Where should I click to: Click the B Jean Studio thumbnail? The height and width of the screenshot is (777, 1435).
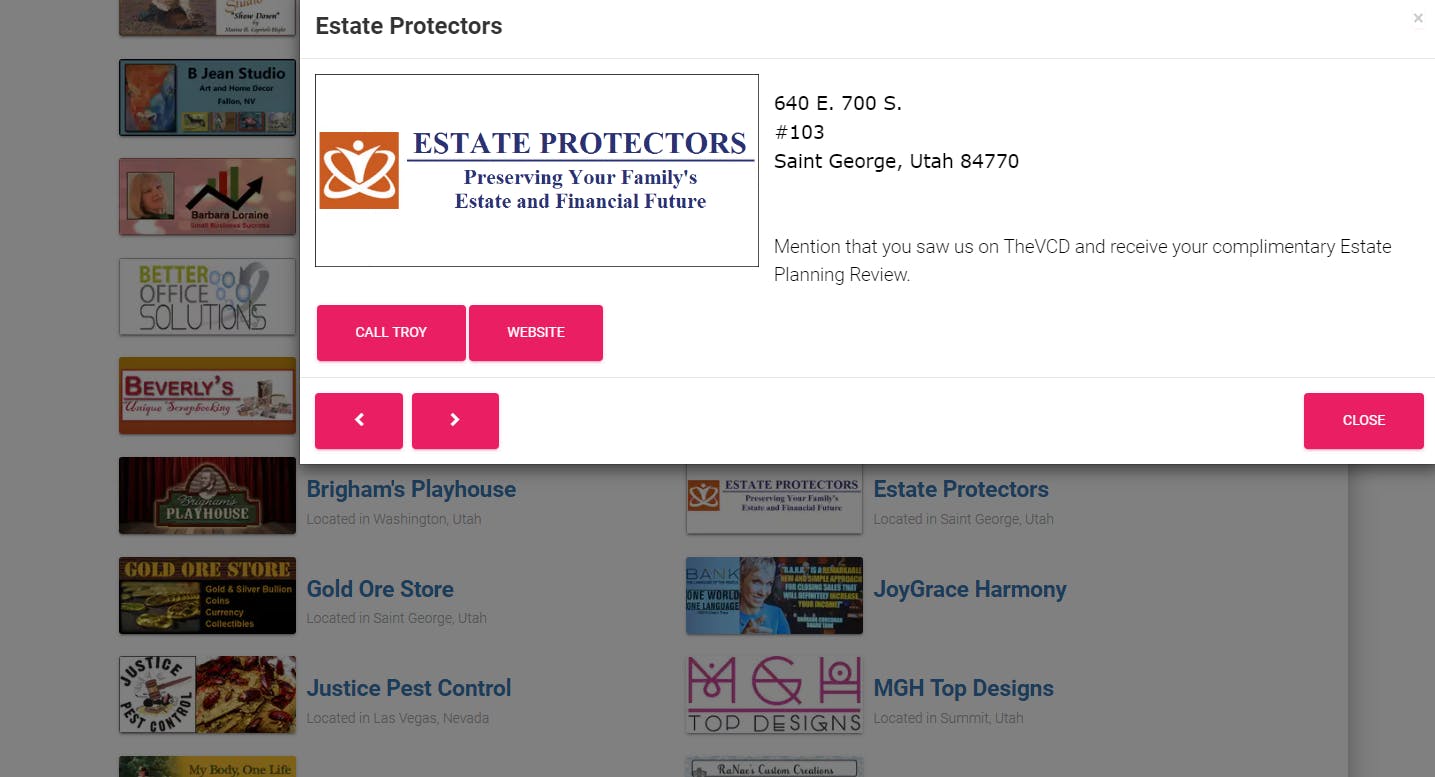[207, 97]
